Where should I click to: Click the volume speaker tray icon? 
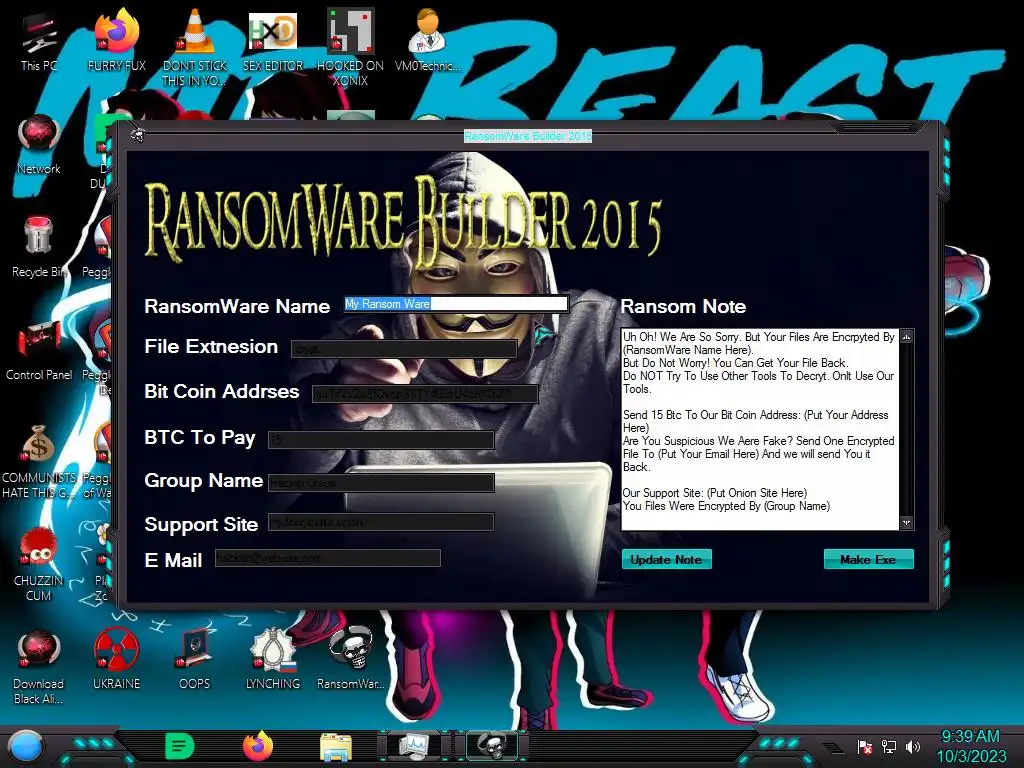pyautogui.click(x=912, y=746)
